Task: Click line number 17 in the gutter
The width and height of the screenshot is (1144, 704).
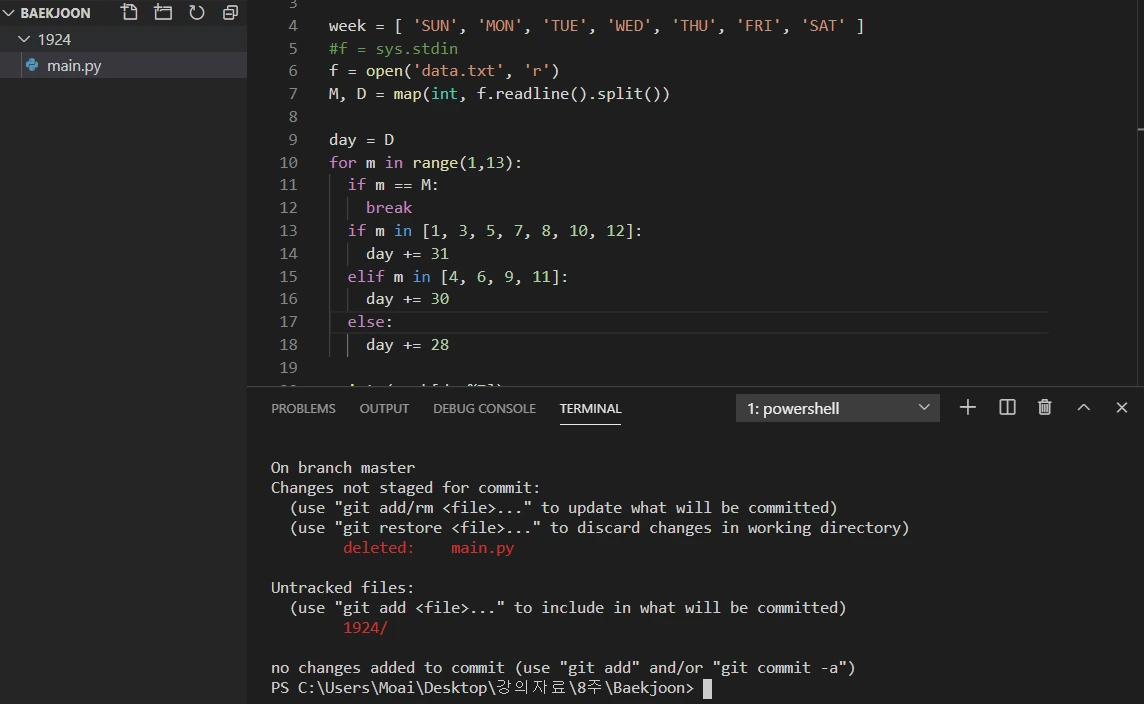Action: tap(288, 322)
